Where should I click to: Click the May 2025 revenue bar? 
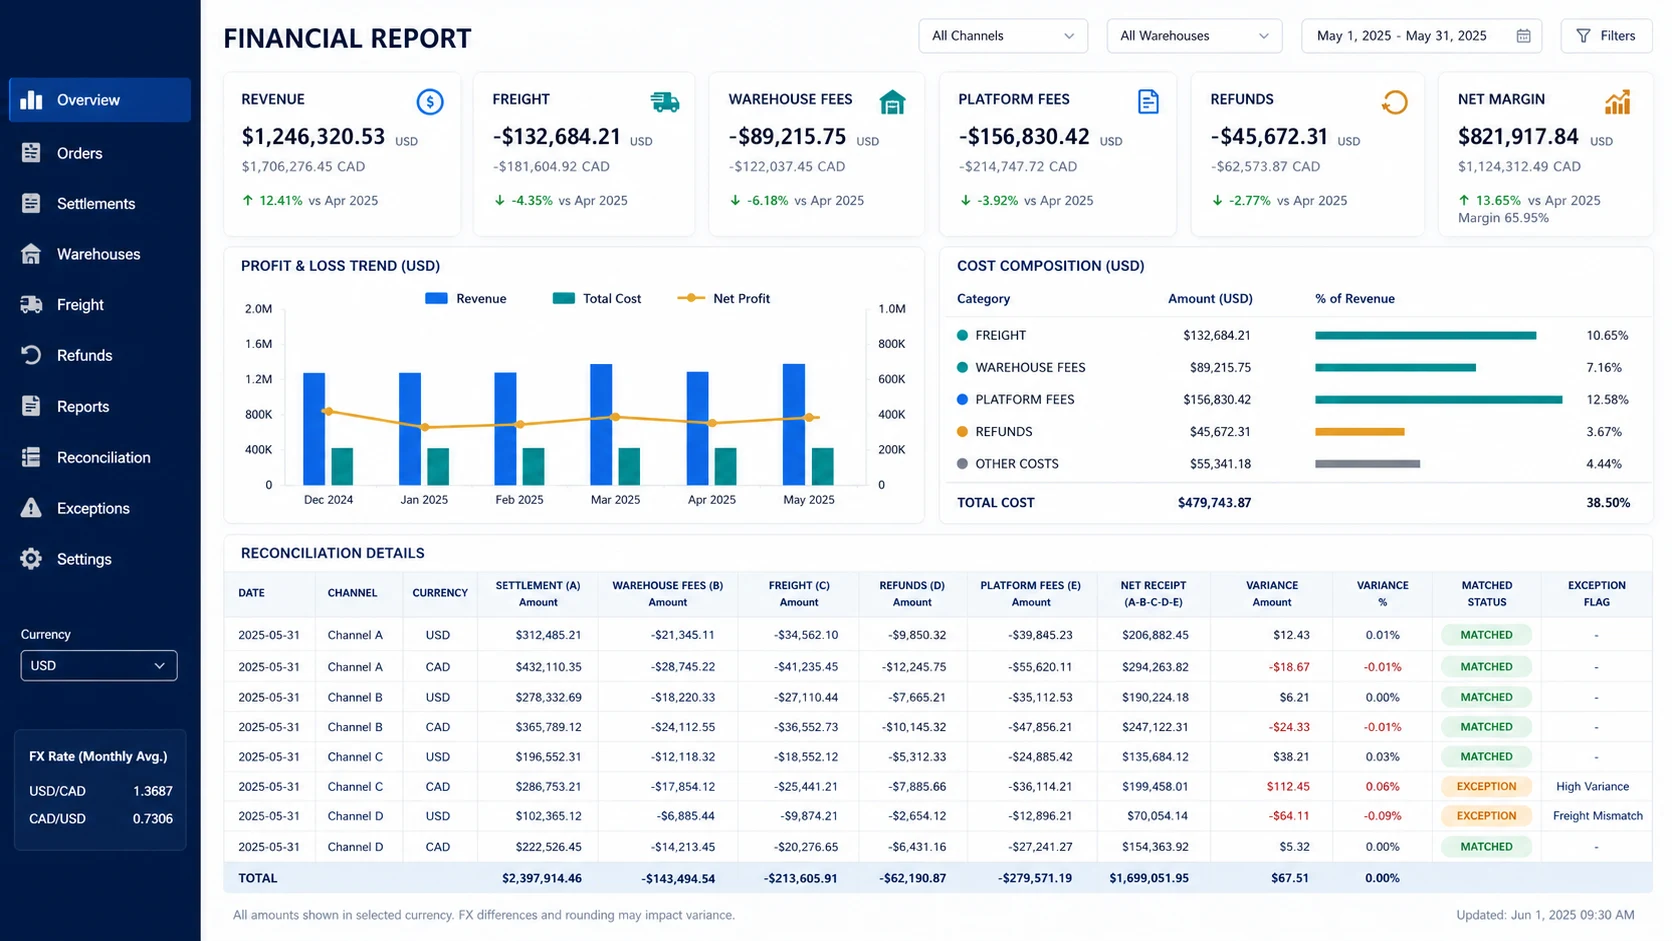(x=794, y=424)
